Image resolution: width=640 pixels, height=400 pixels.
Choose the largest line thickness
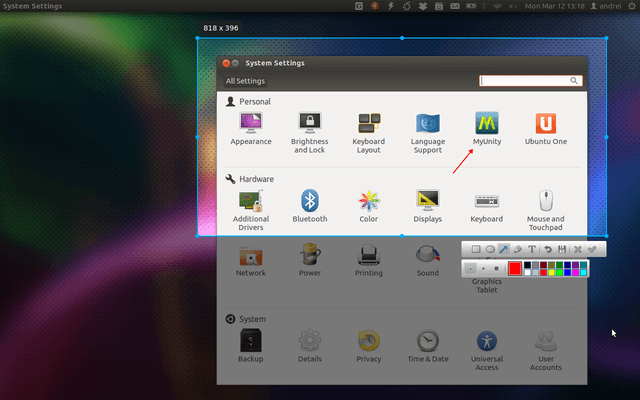point(496,269)
